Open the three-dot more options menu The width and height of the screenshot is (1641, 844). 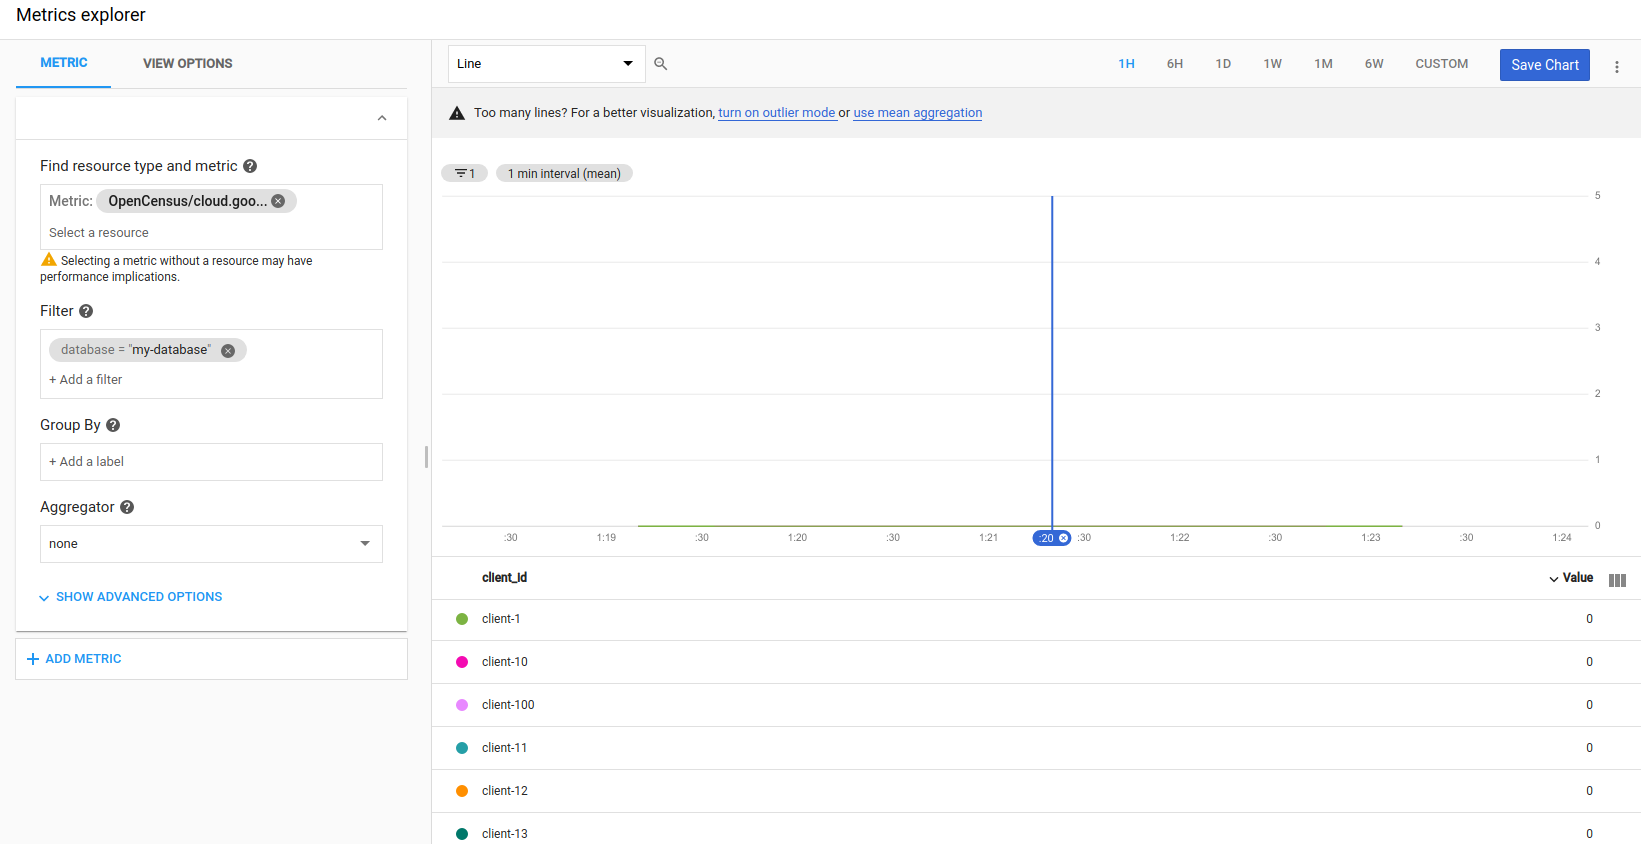pyautogui.click(x=1616, y=66)
